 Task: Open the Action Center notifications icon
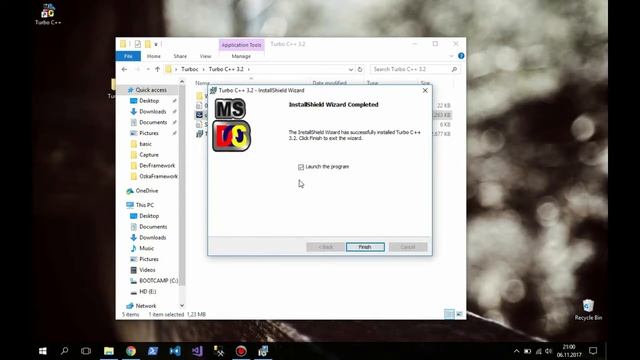pyautogui.click(x=593, y=351)
